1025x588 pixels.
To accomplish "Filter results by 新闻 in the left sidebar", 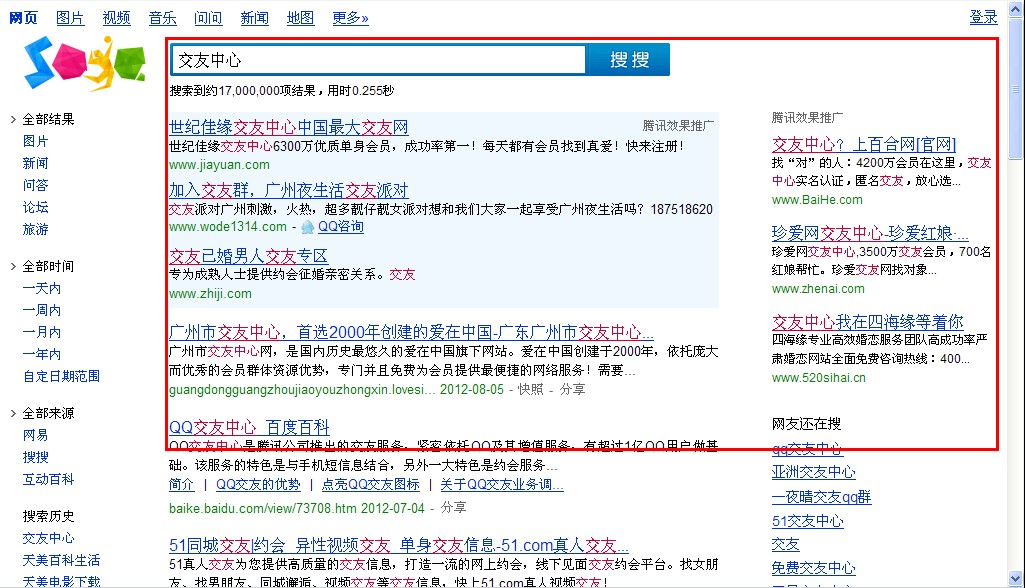I will pyautogui.click(x=35, y=164).
